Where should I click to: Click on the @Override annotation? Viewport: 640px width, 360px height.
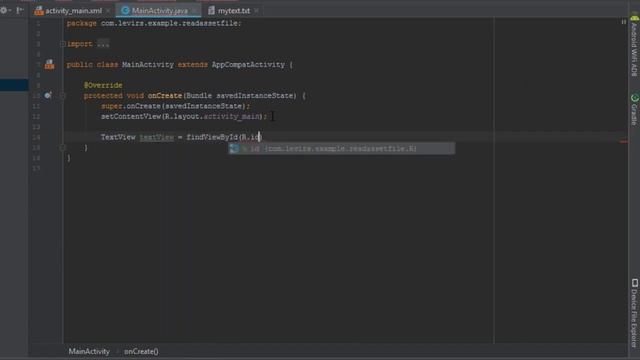click(x=103, y=85)
